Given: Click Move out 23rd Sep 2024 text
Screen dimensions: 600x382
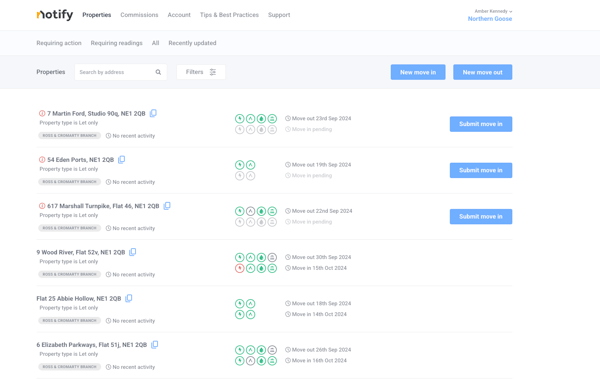Looking at the screenshot, I should [x=321, y=119].
